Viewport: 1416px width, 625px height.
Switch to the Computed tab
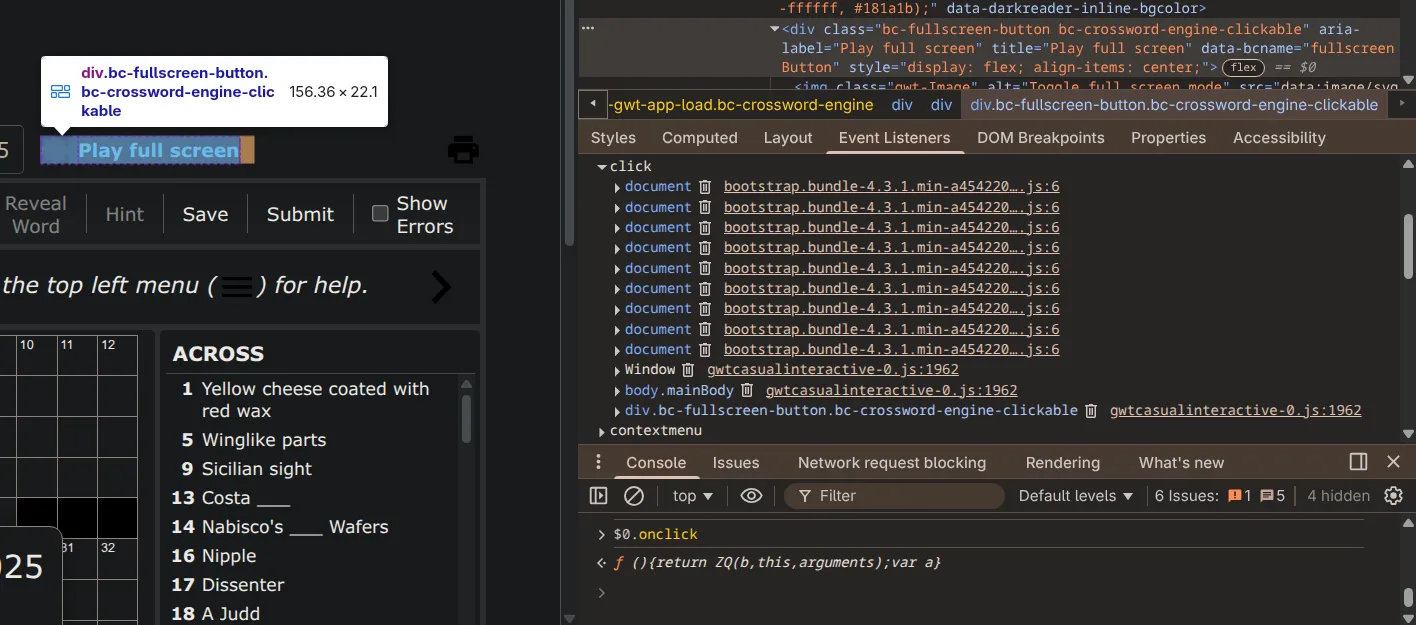tap(699, 137)
